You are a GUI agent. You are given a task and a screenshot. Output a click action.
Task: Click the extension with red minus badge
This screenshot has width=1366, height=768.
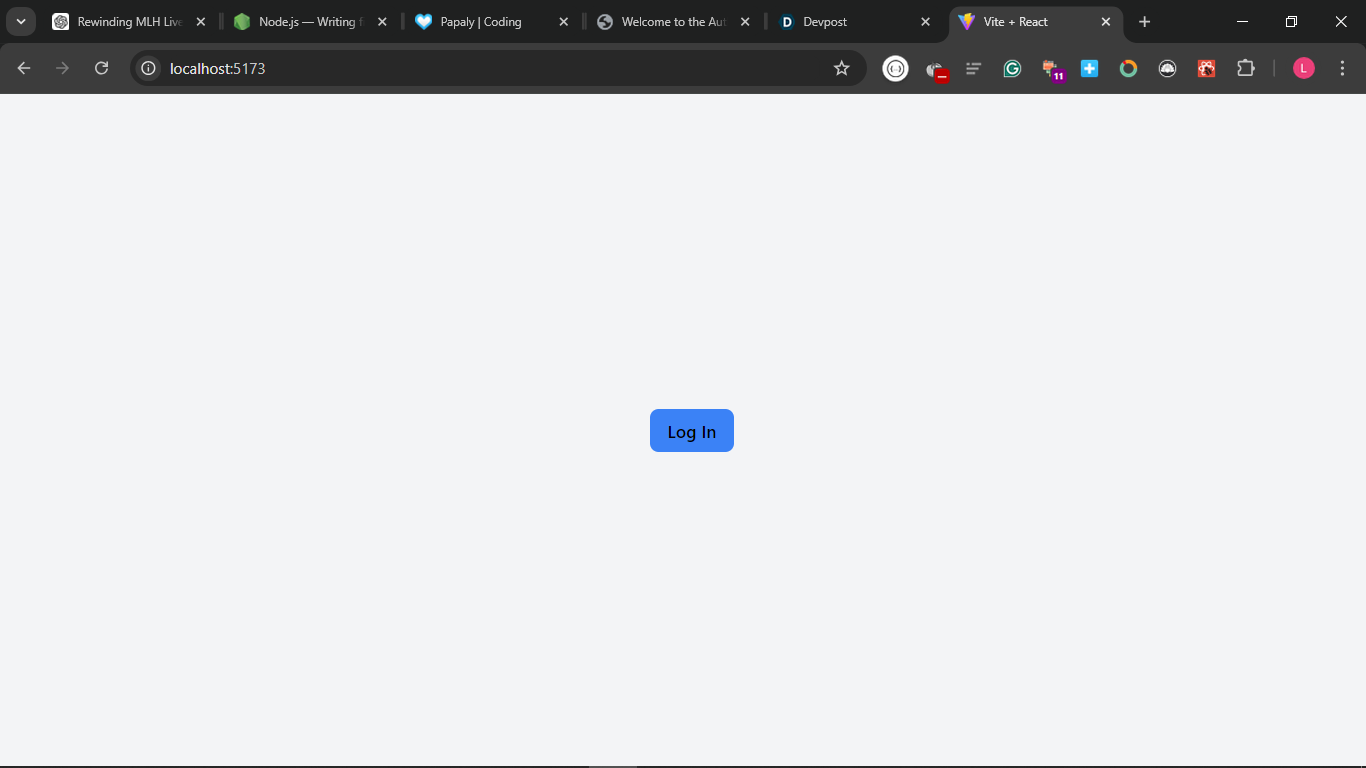[936, 69]
